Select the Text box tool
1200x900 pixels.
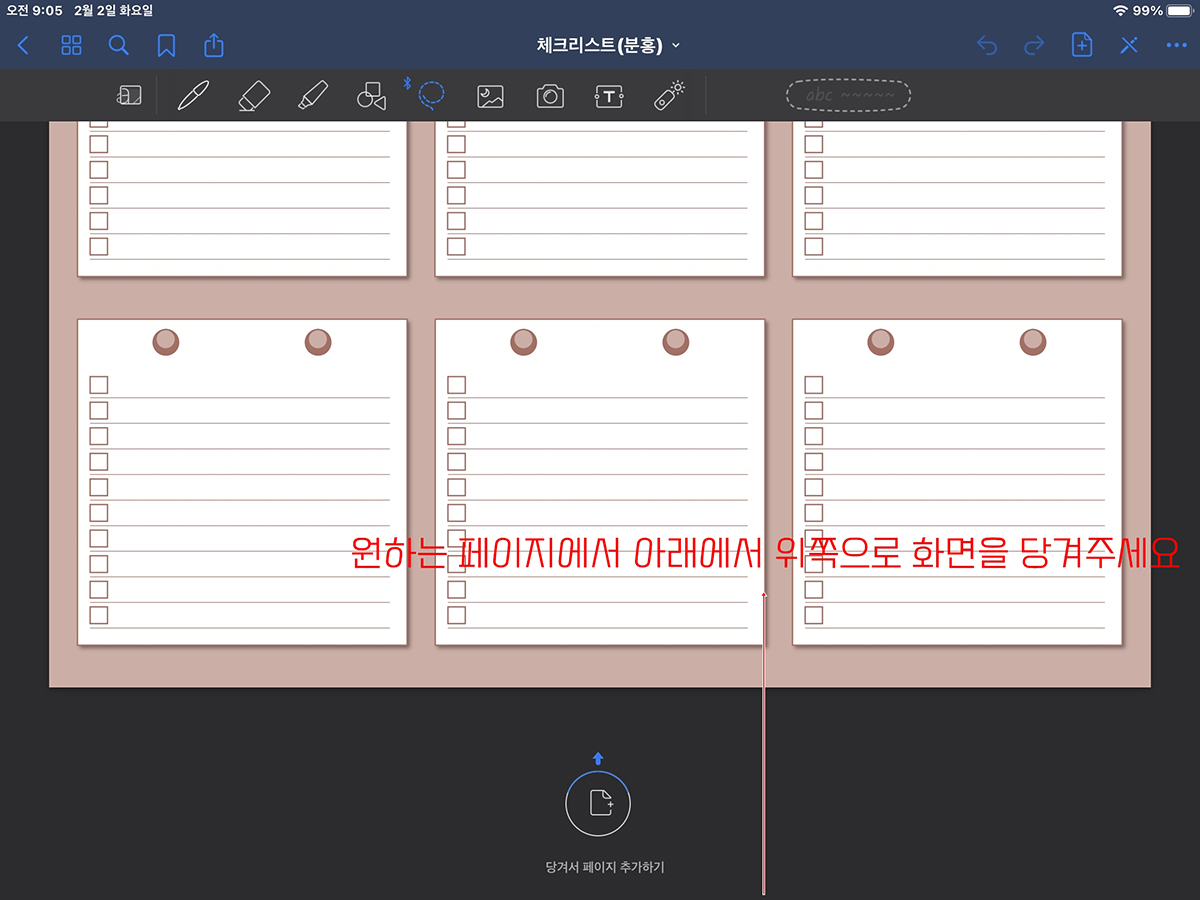609,96
